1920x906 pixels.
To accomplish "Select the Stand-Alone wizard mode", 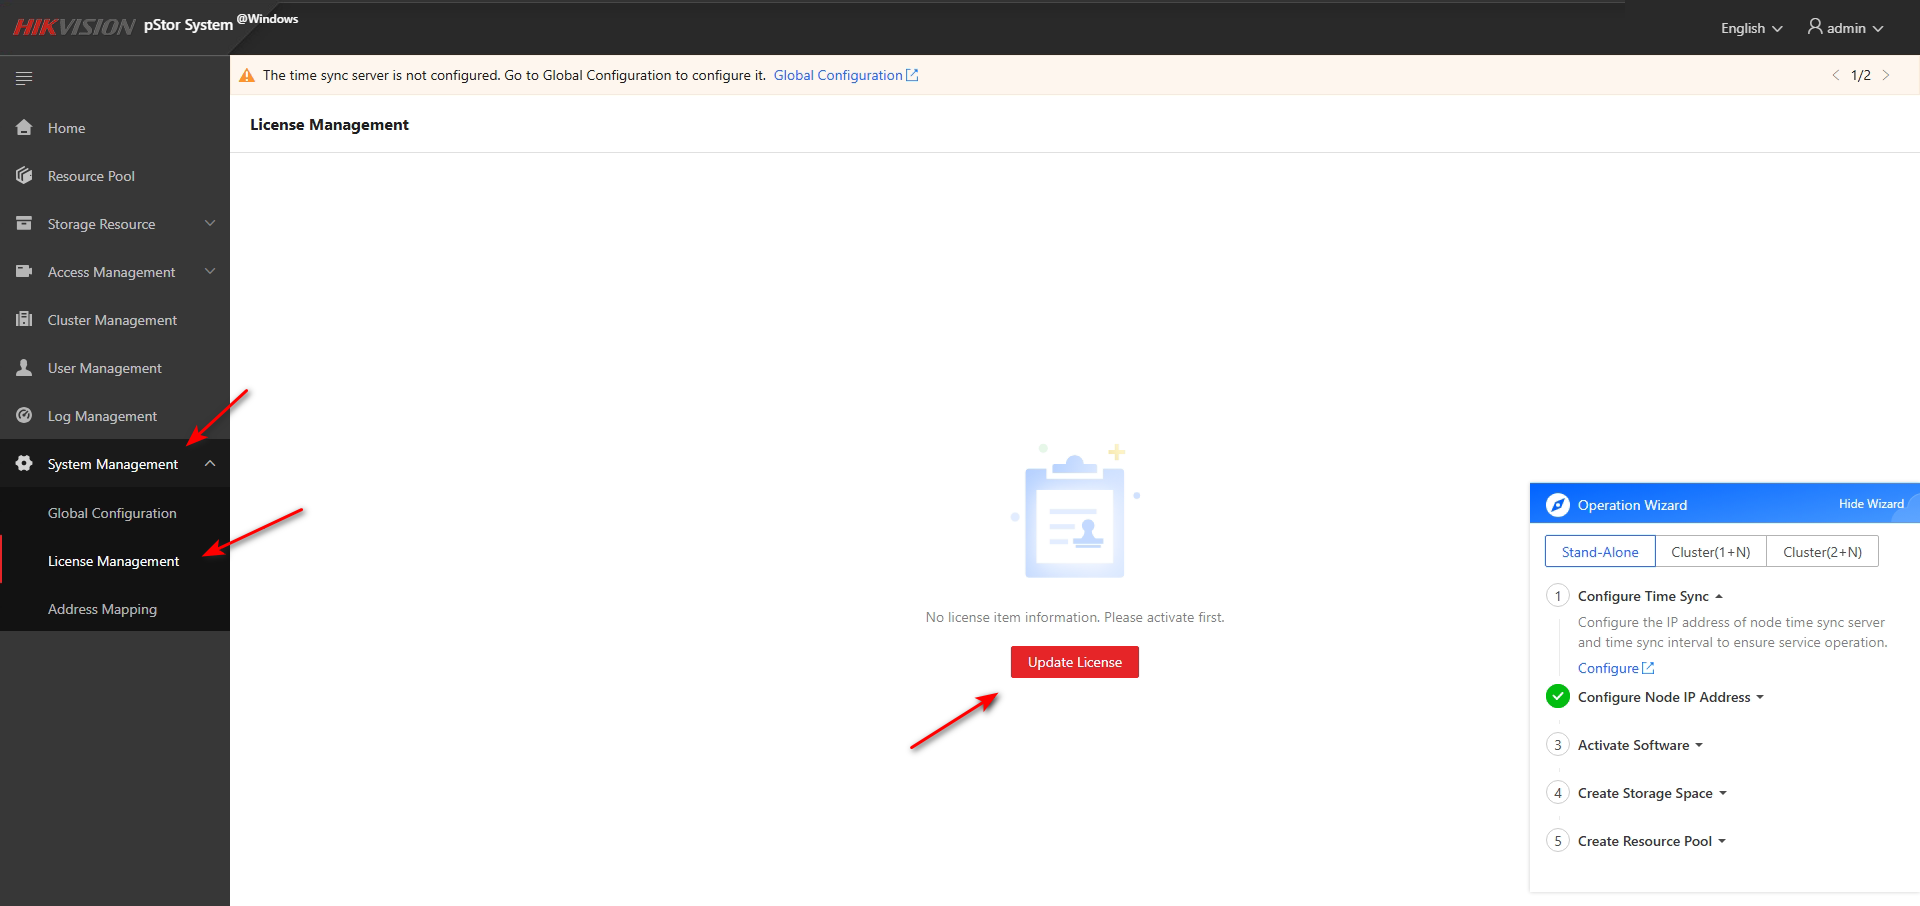I will coord(1600,552).
